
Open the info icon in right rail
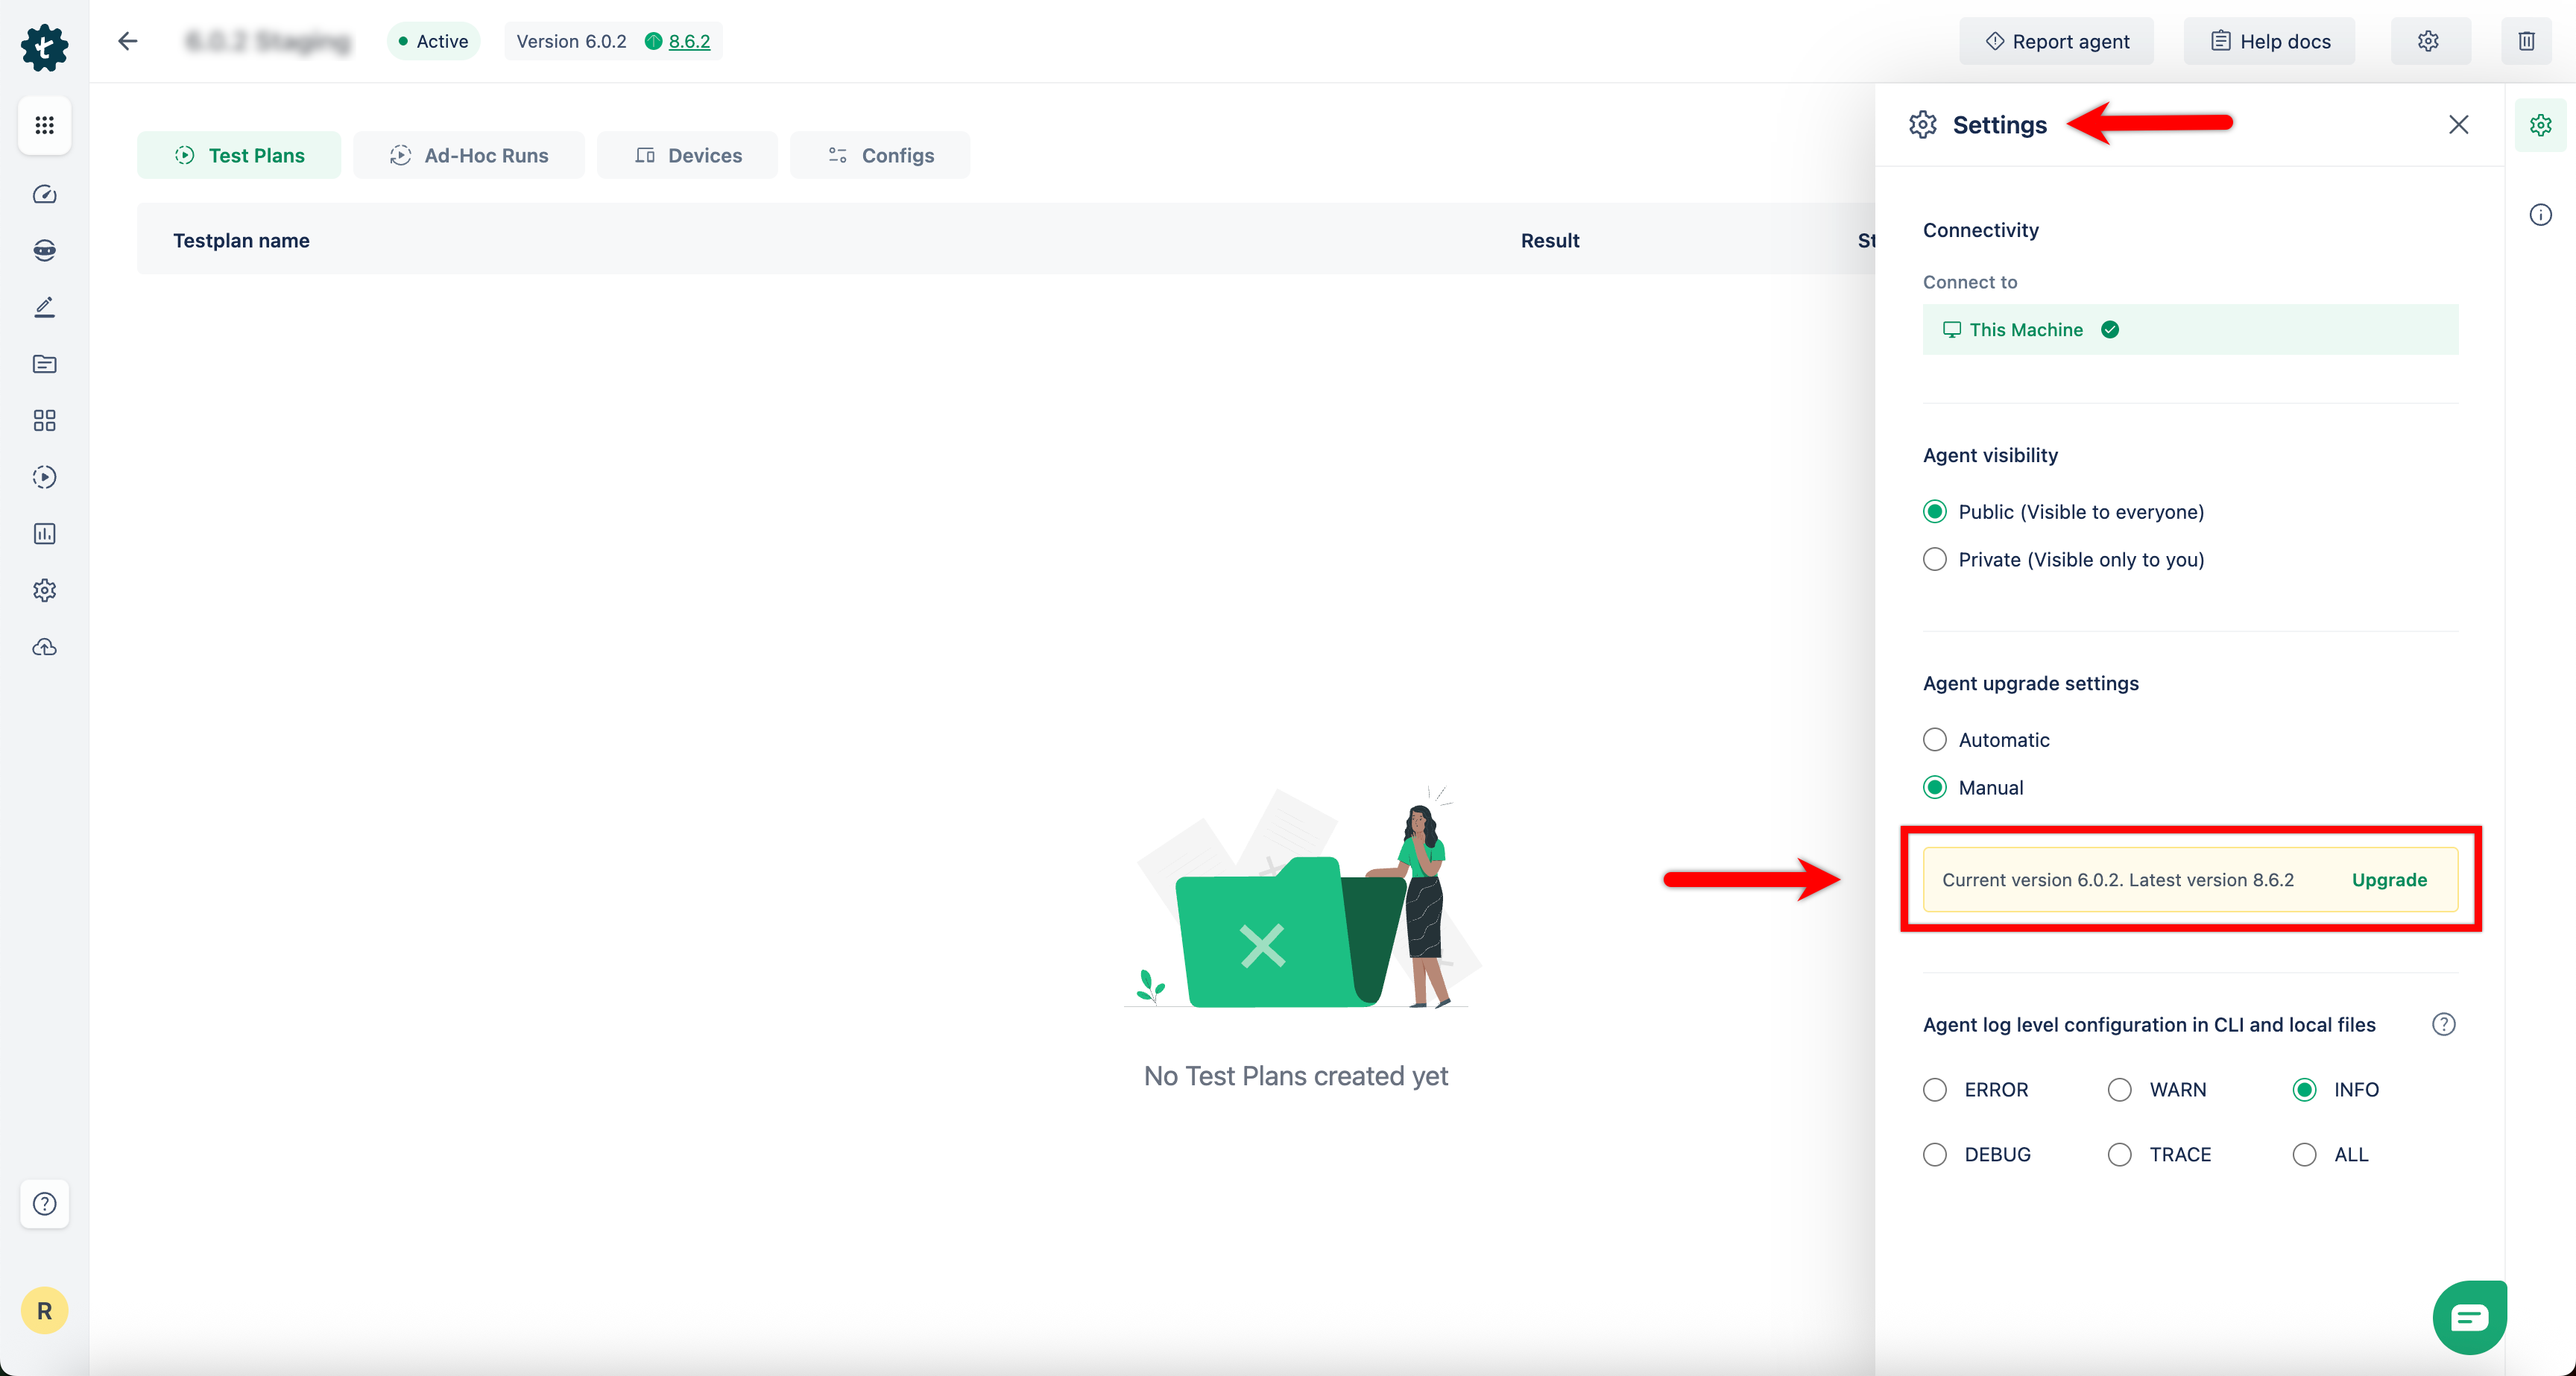pos(2540,215)
